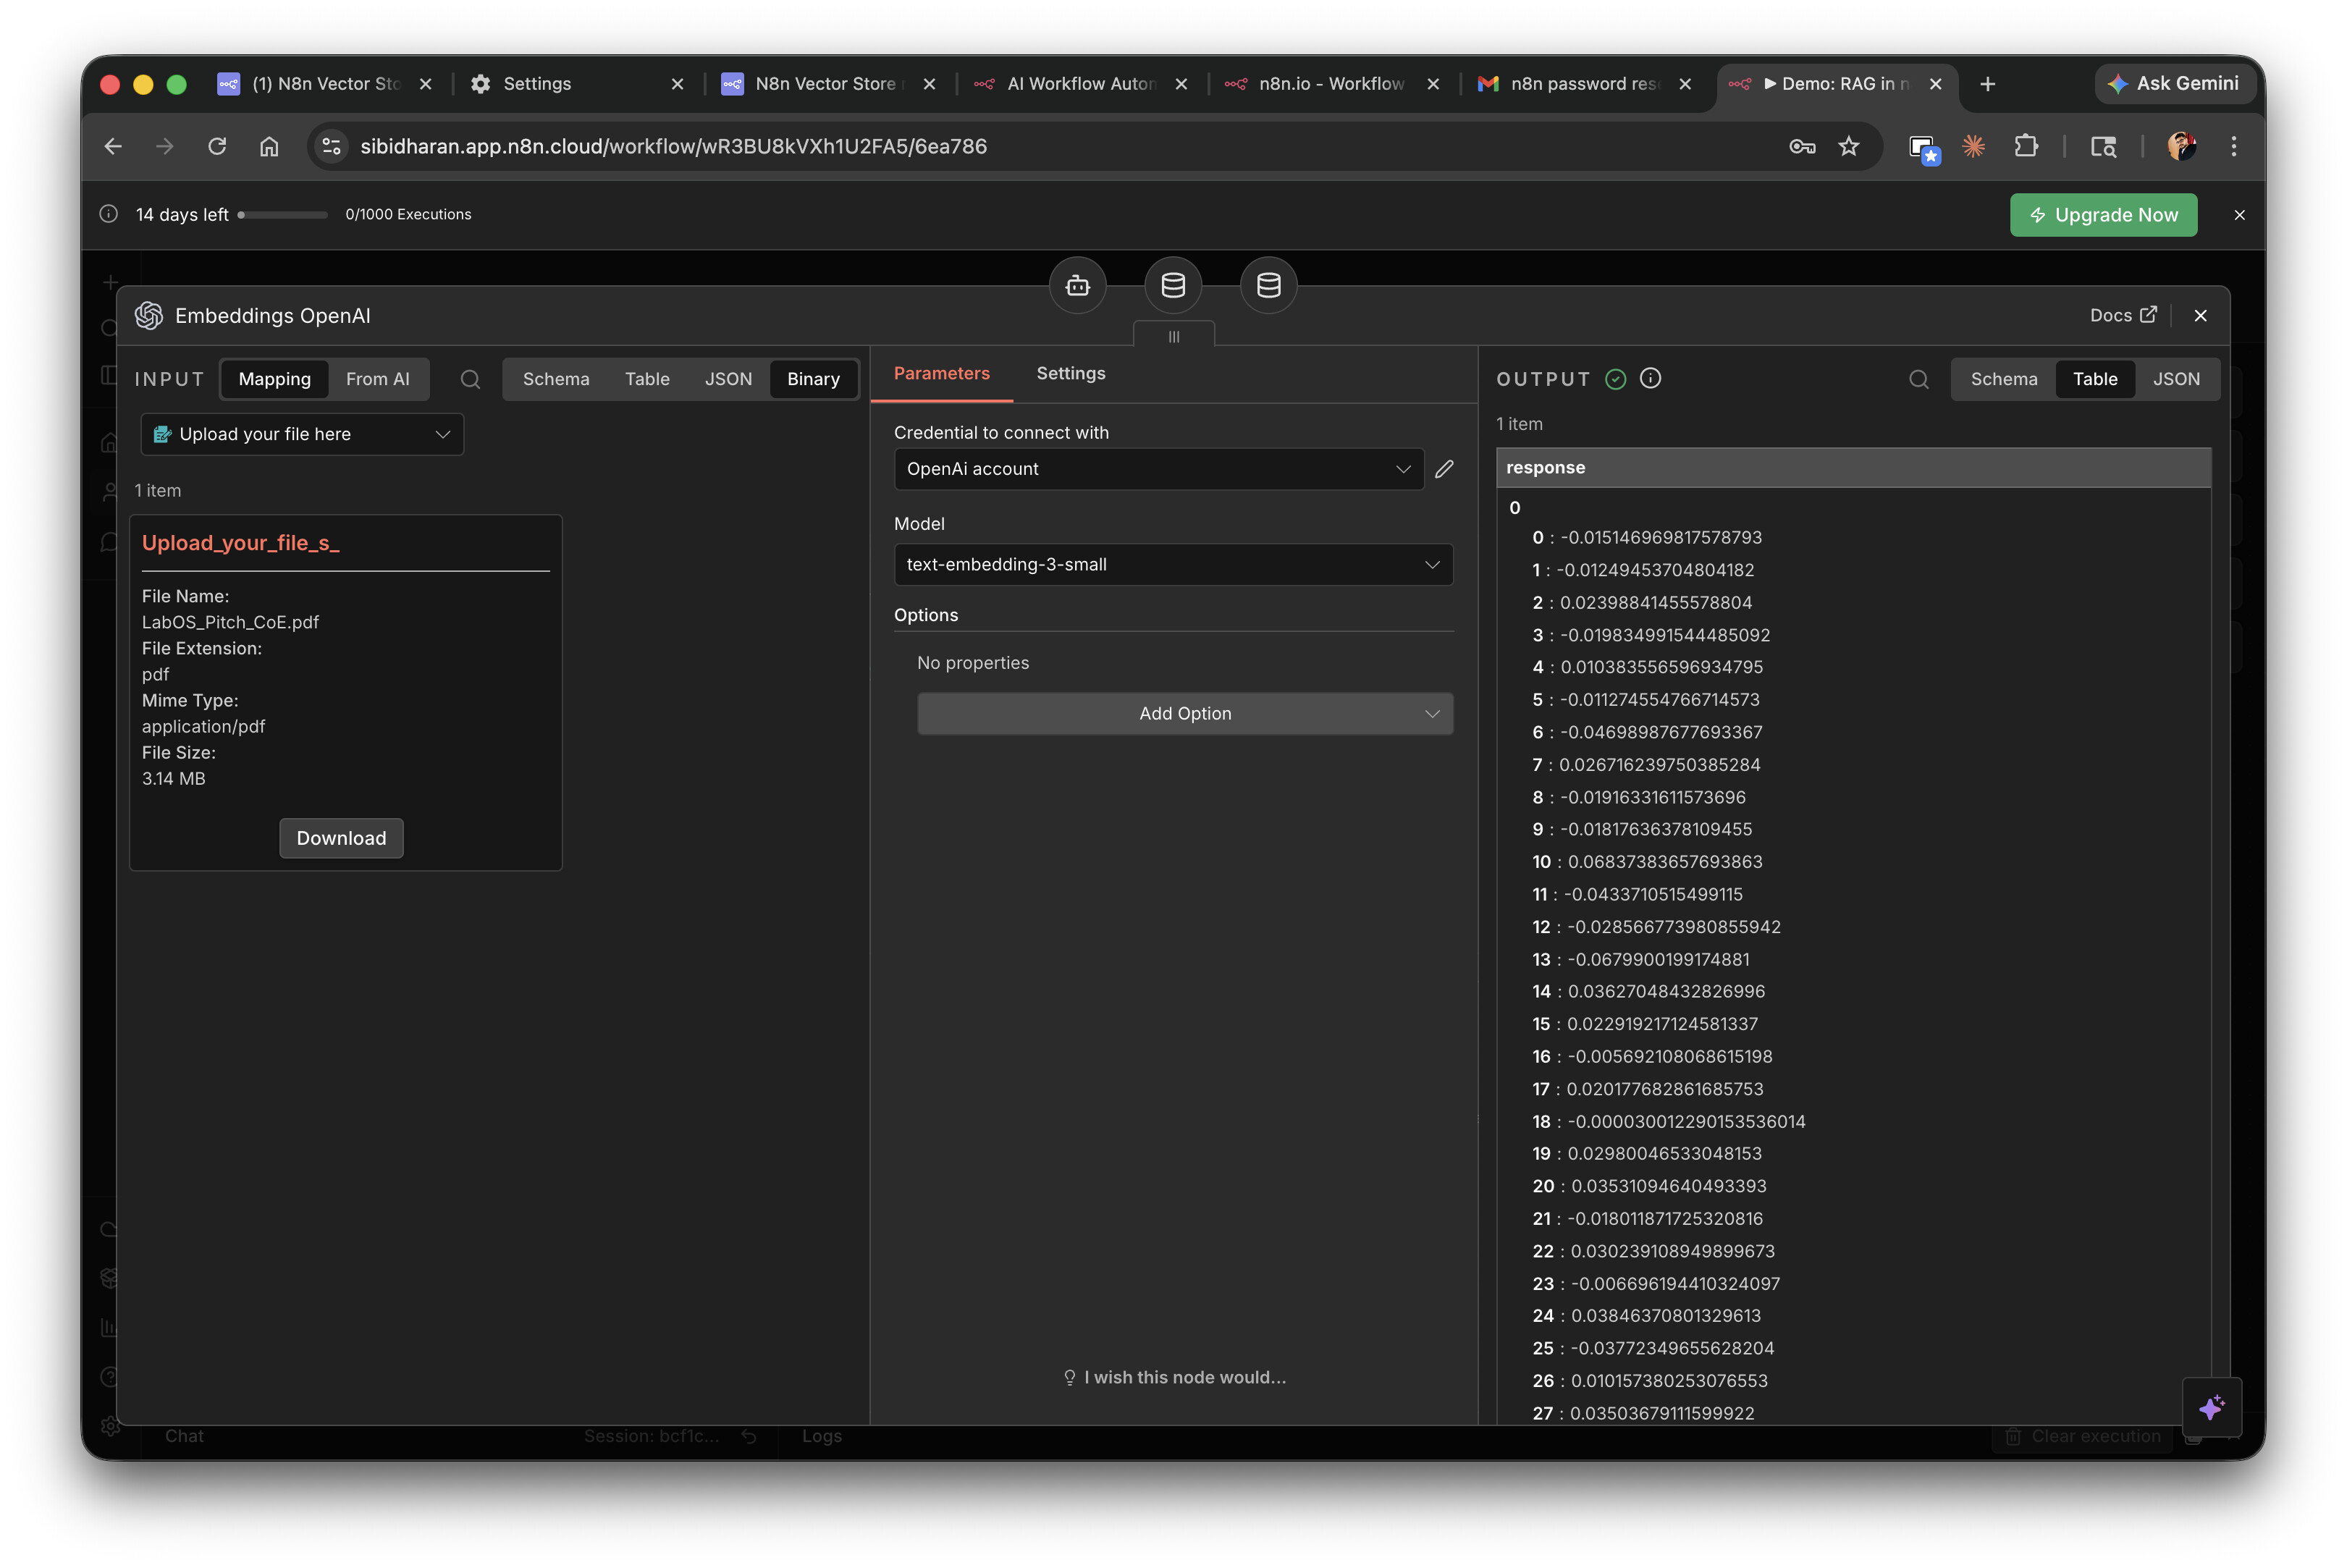The image size is (2347, 1568).
Task: Open the Add Option dropdown
Action: 1184,713
